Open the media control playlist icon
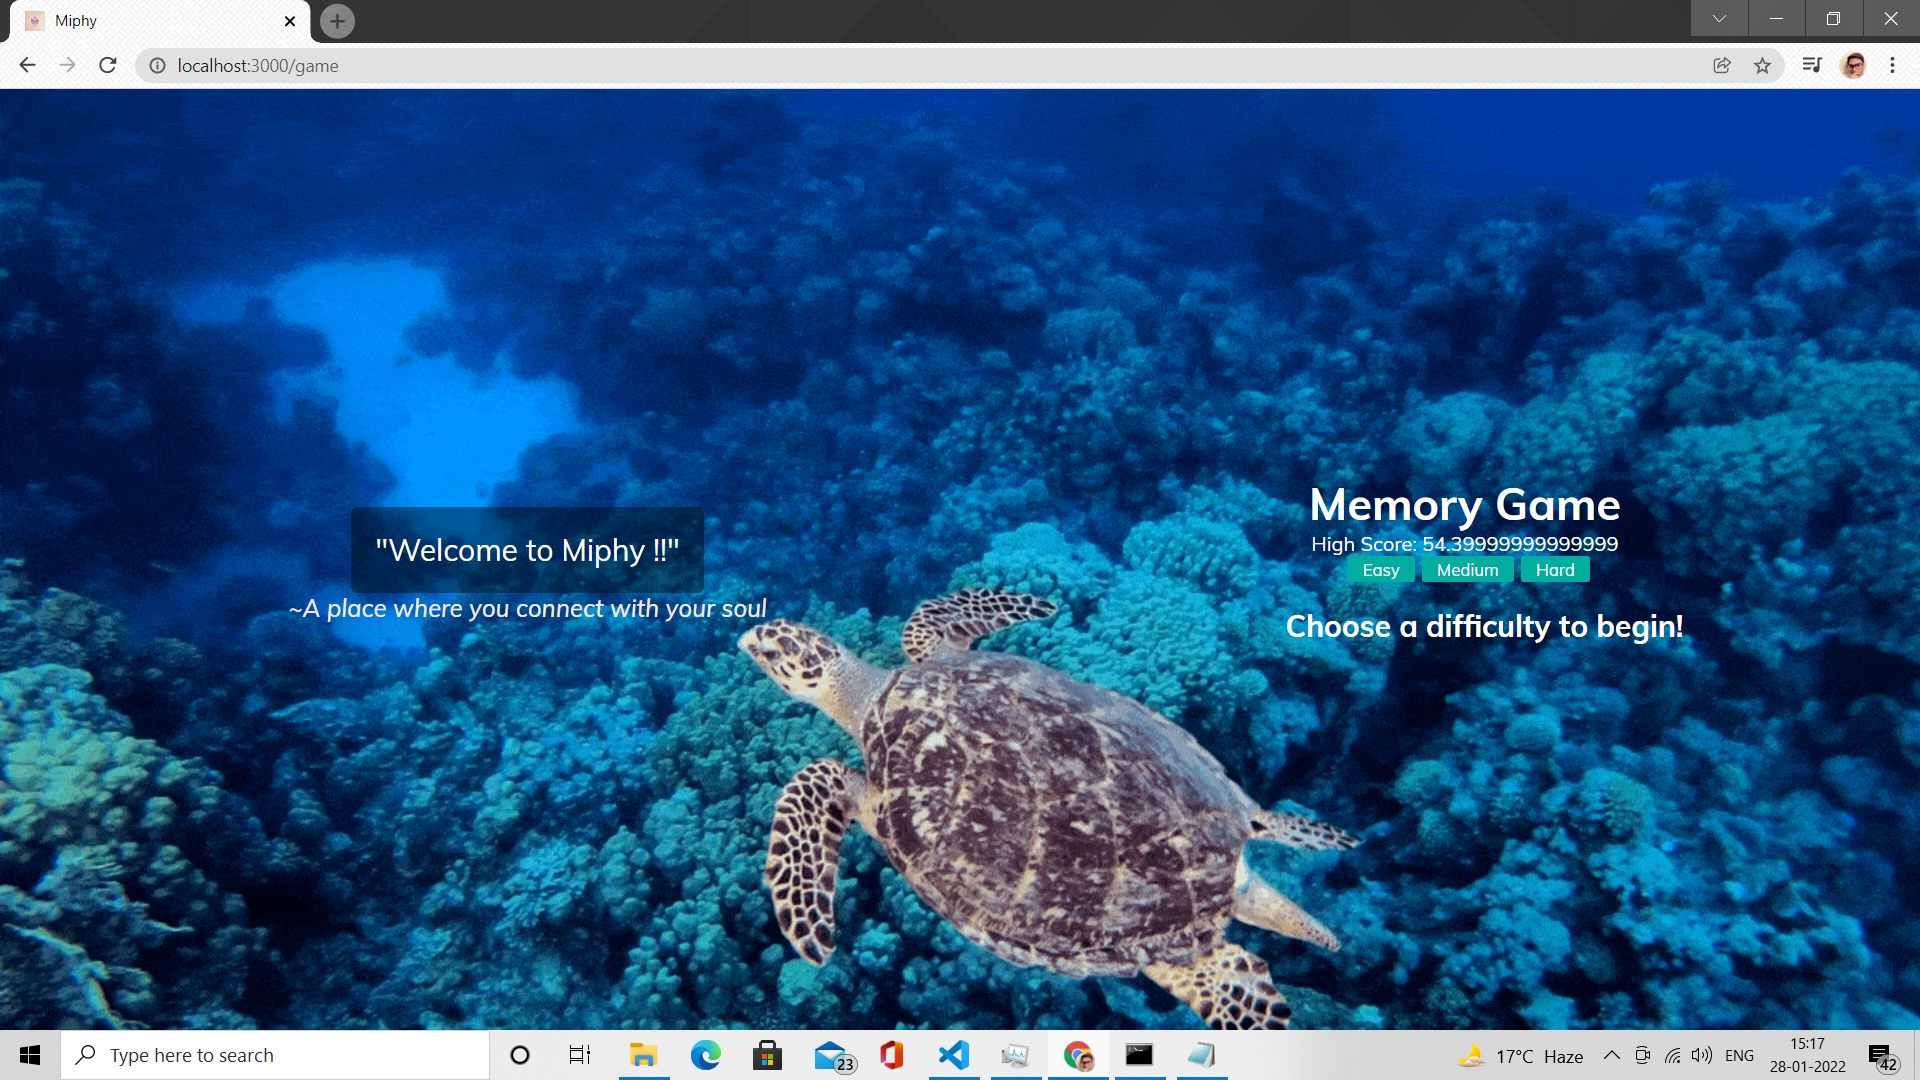The image size is (1920, 1080). click(x=1811, y=65)
